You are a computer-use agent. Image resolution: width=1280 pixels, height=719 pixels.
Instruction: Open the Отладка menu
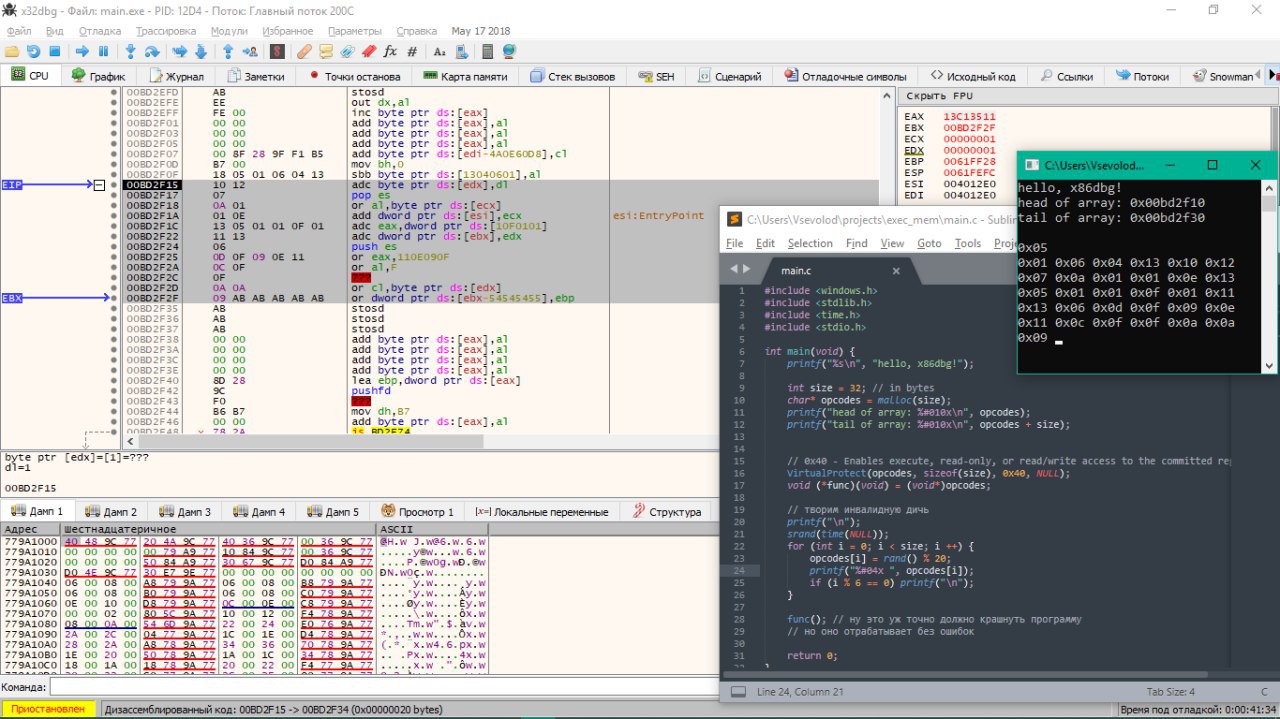99,31
